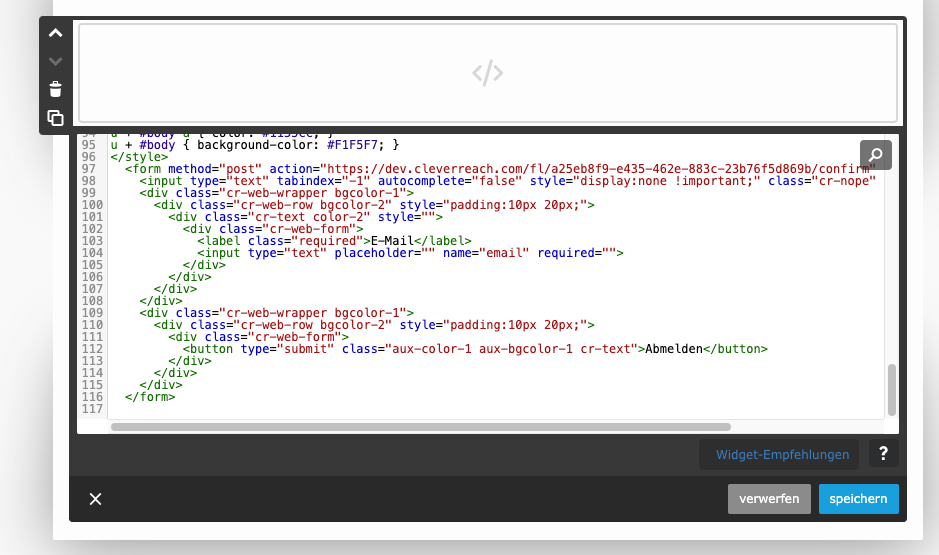The width and height of the screenshot is (939, 555).
Task: Click the E-Mail label text in code
Action: click(392, 241)
